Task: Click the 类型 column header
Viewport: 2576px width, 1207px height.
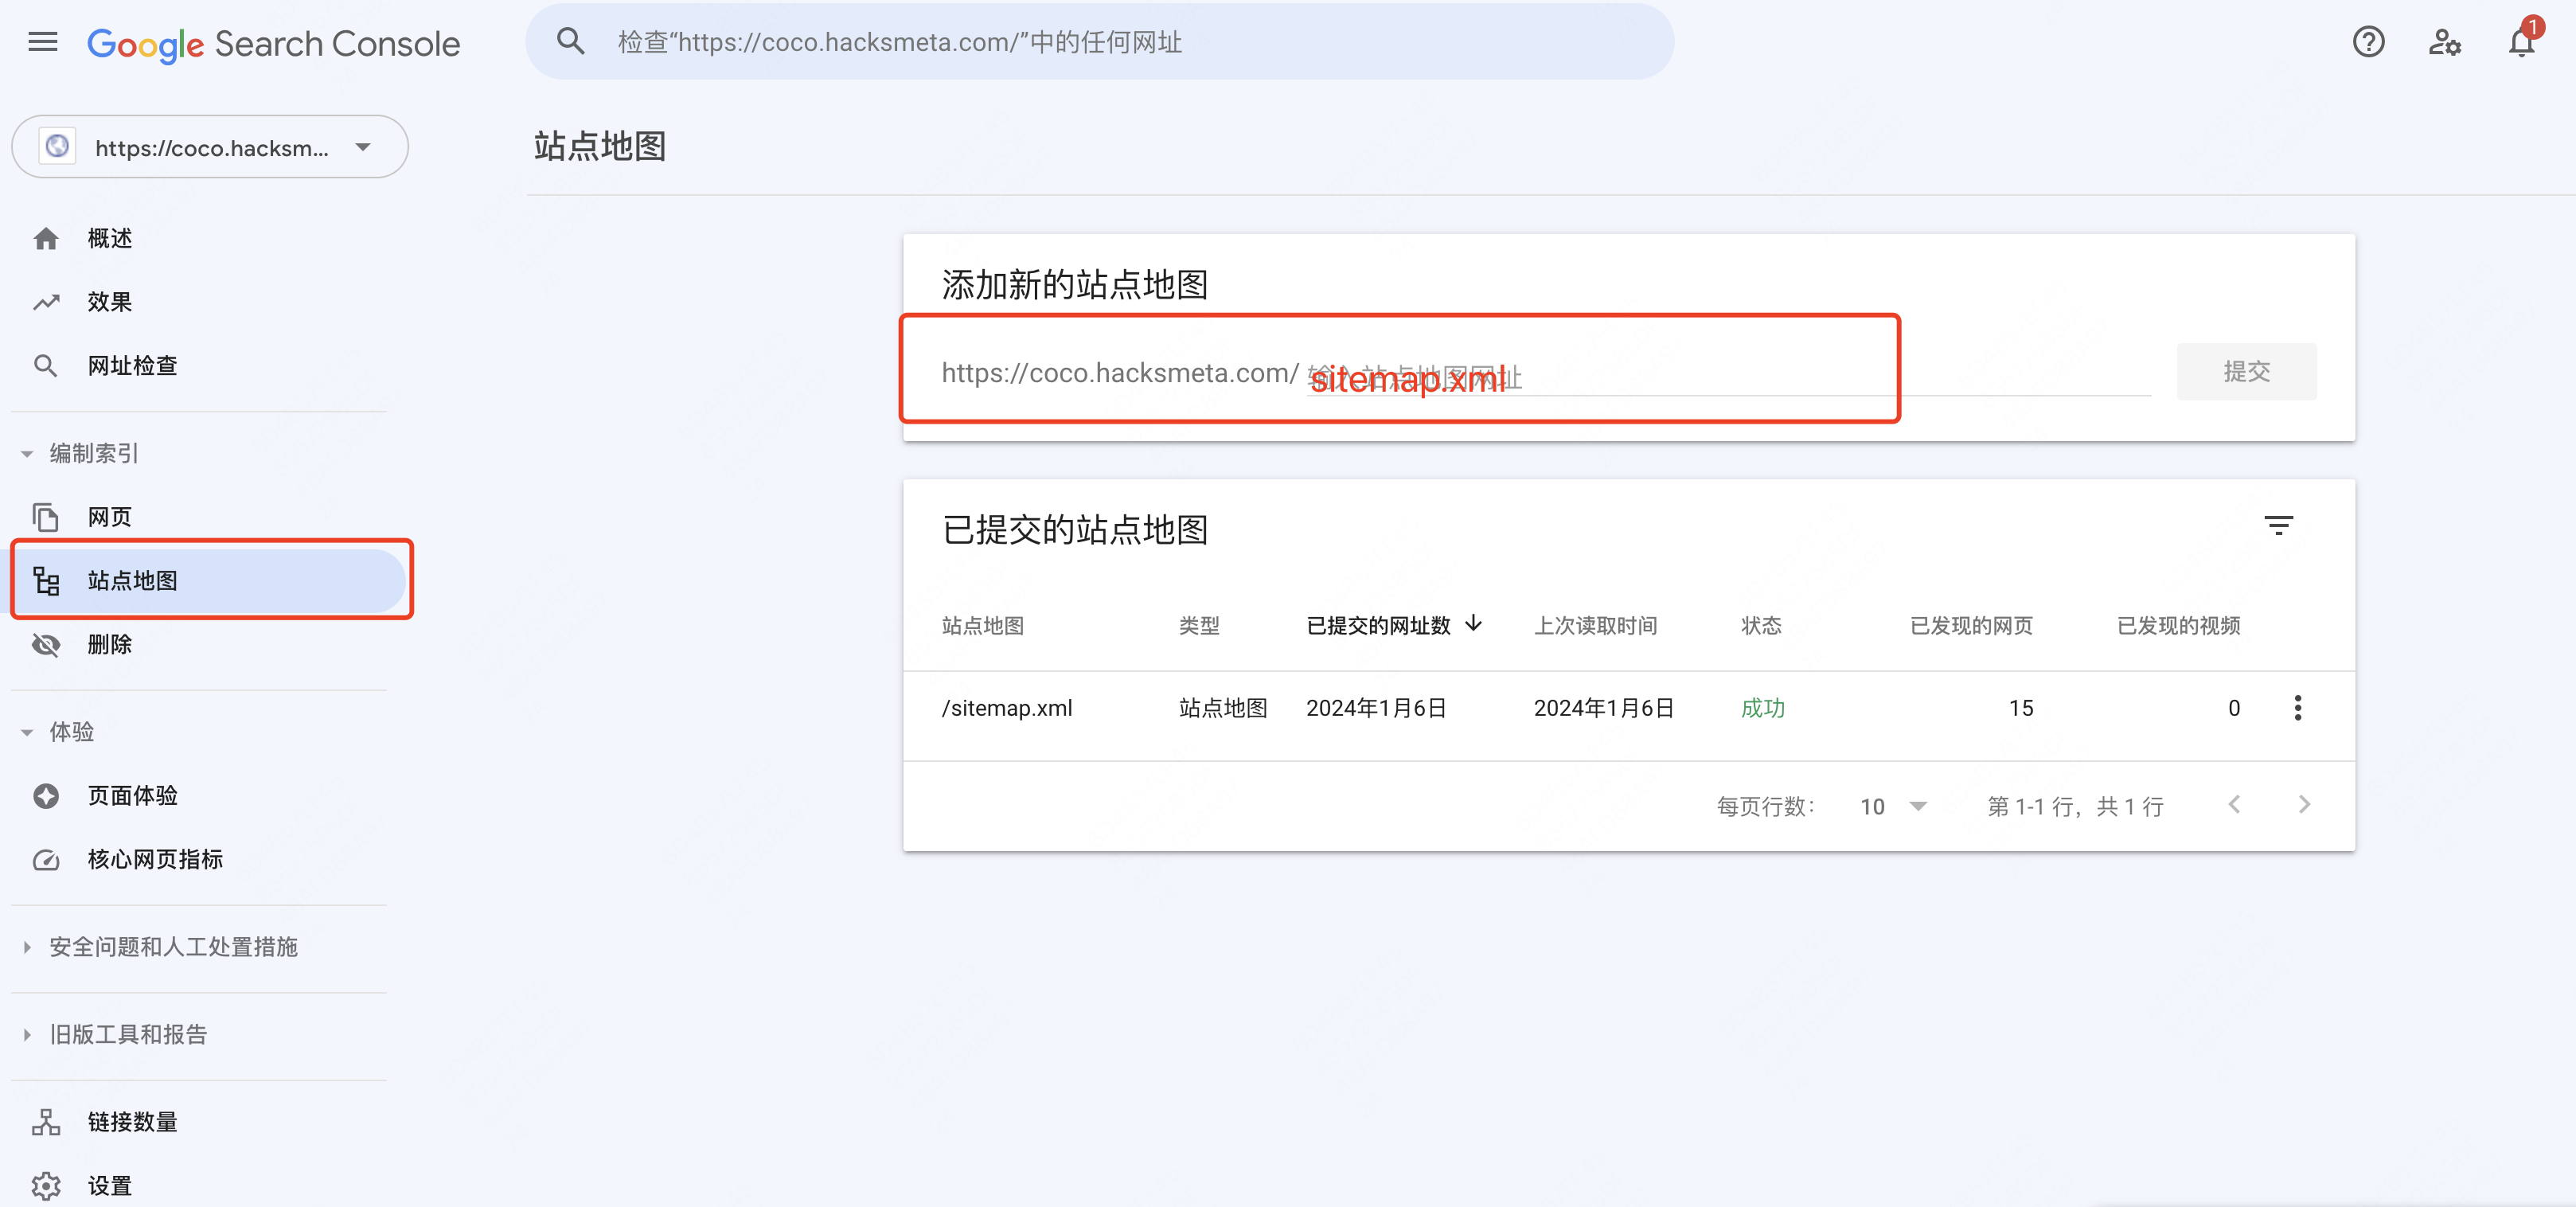Action: click(x=1199, y=626)
